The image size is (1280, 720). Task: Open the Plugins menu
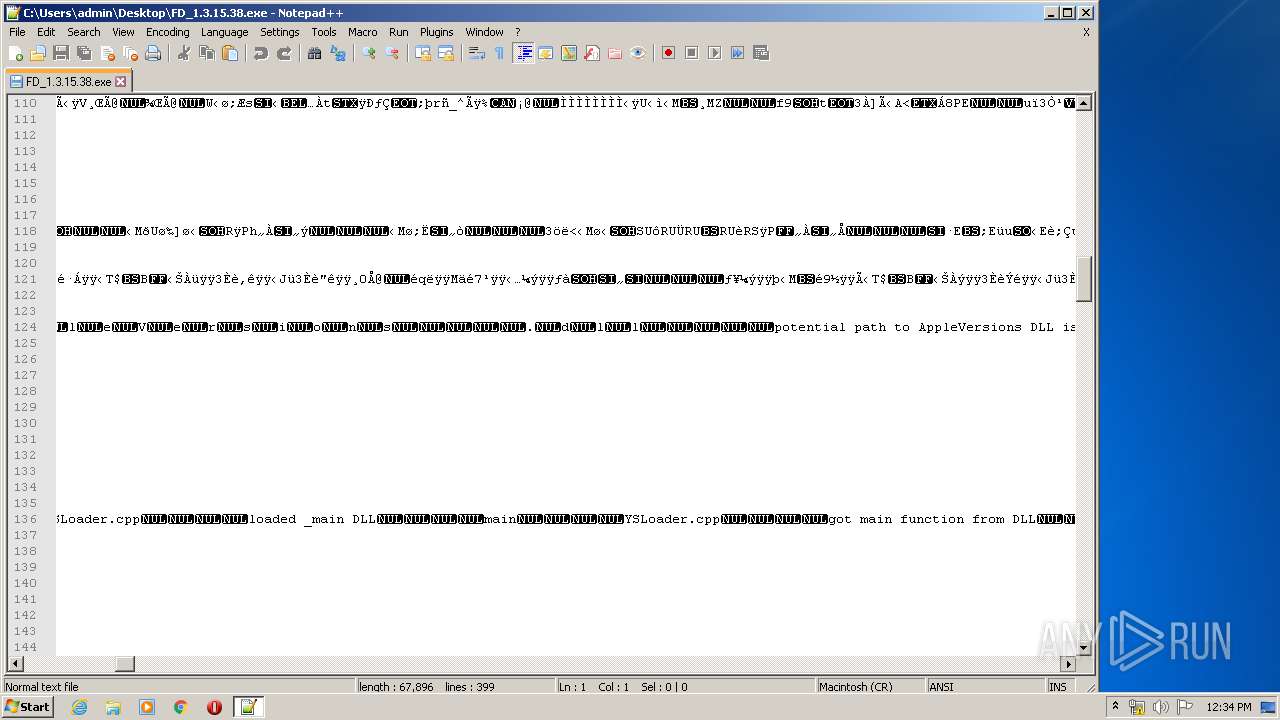(x=437, y=32)
